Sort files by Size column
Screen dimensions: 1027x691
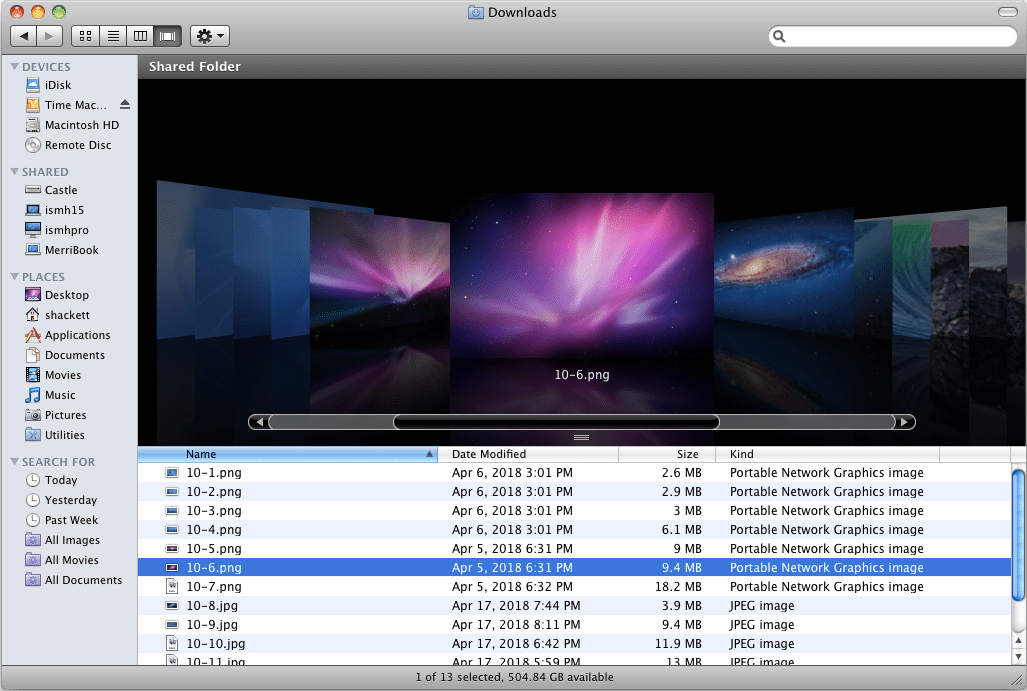tap(687, 453)
